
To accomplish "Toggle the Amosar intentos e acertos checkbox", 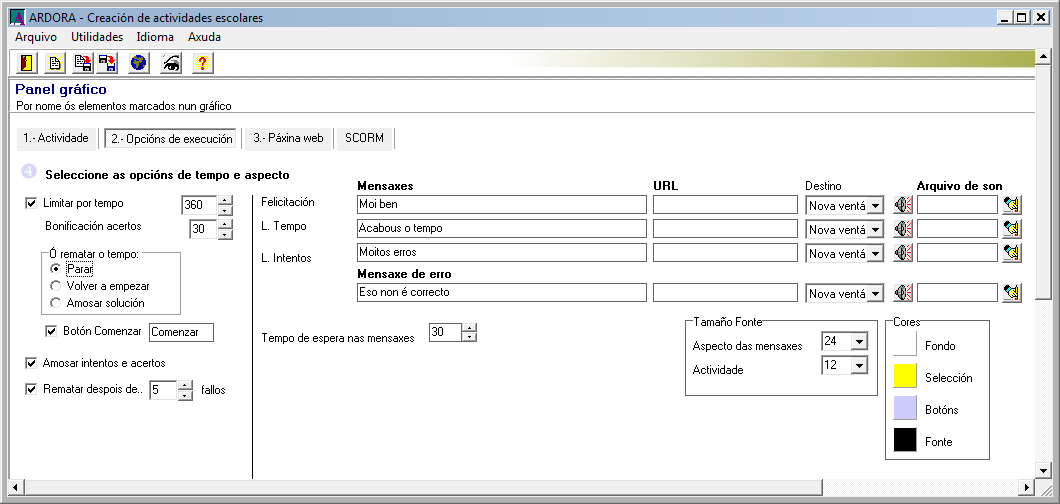I will (31, 363).
